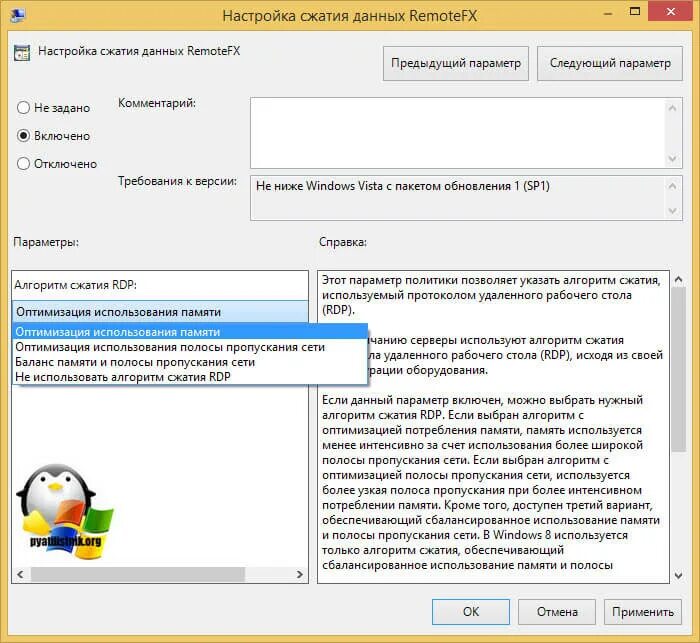
Task: Maximize the RemoteFX settings window
Action: [634, 12]
